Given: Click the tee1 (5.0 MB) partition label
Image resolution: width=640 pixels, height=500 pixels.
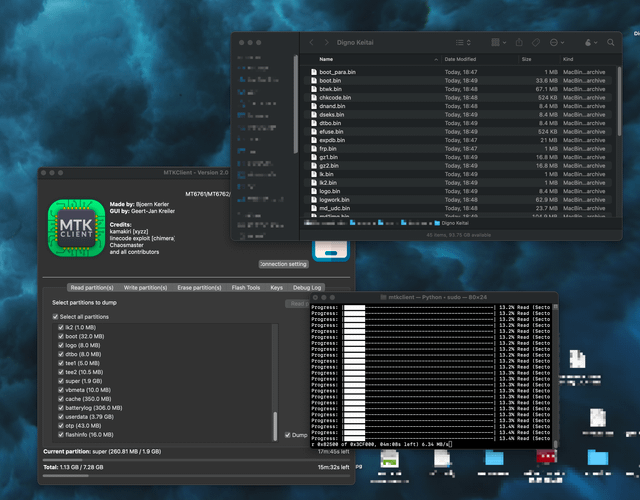Looking at the screenshot, I should click(82, 363).
